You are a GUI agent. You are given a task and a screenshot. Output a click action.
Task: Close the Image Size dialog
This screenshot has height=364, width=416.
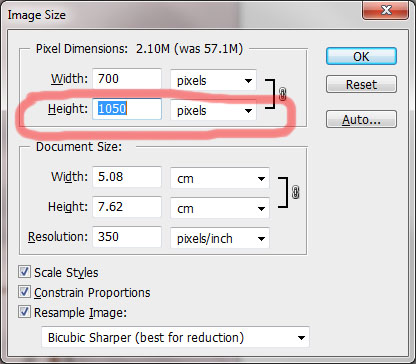pyautogui.click(x=385, y=10)
